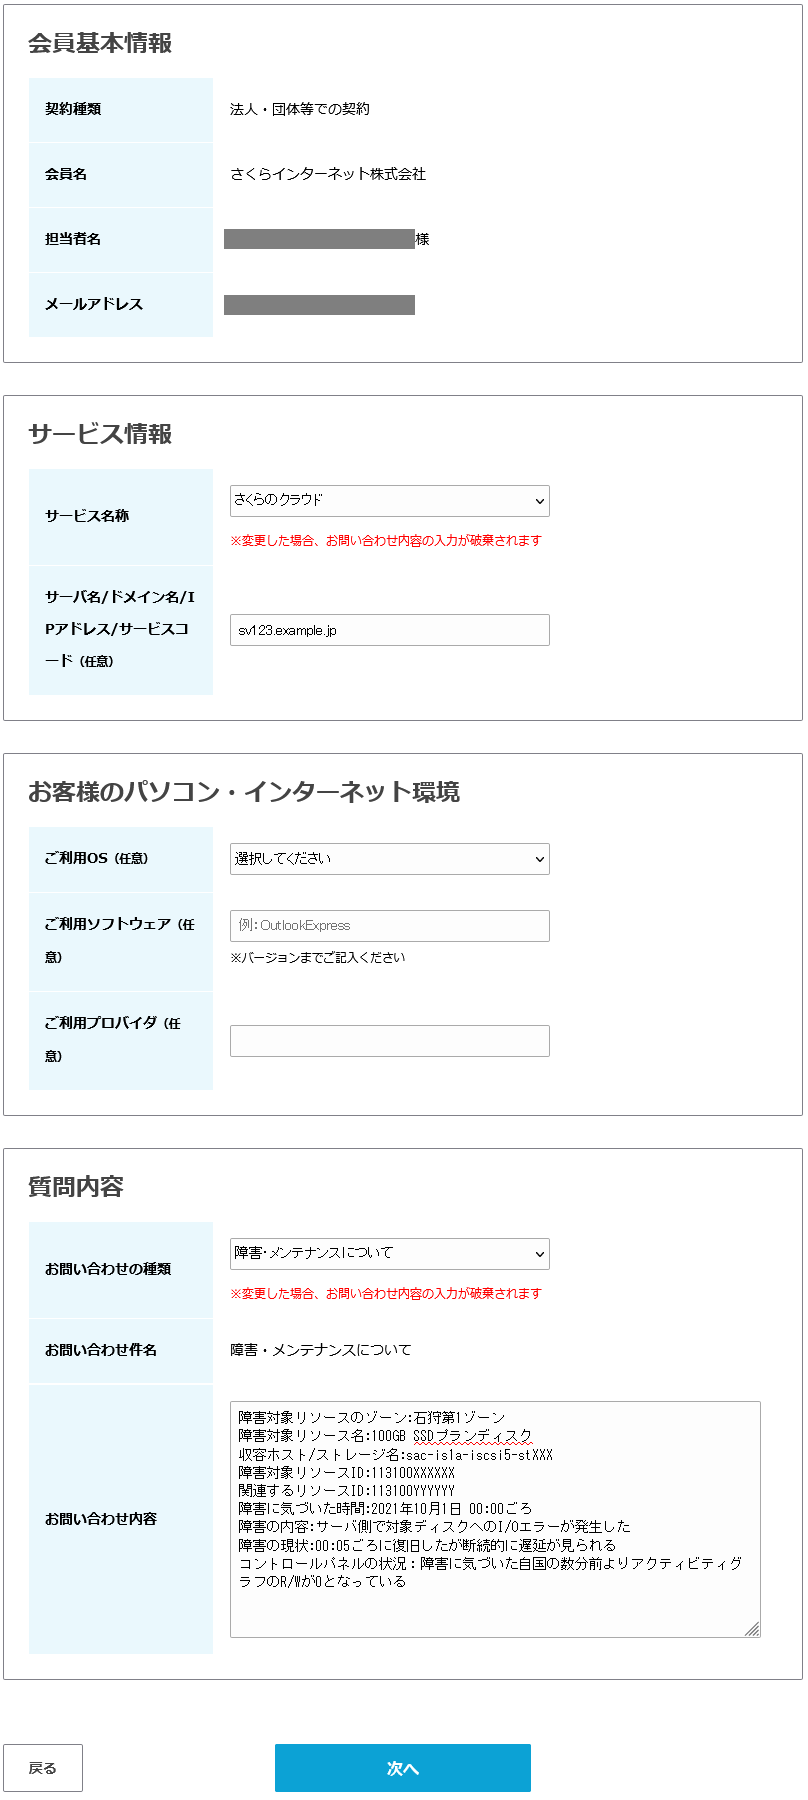Click the ご利用プロバイダ input field
The width and height of the screenshot is (808, 1800).
(389, 1041)
